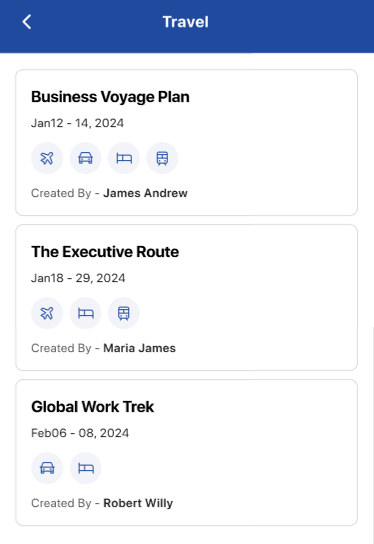
Task: Click the Feb06 - 08, 2024 date
Action: coord(80,433)
